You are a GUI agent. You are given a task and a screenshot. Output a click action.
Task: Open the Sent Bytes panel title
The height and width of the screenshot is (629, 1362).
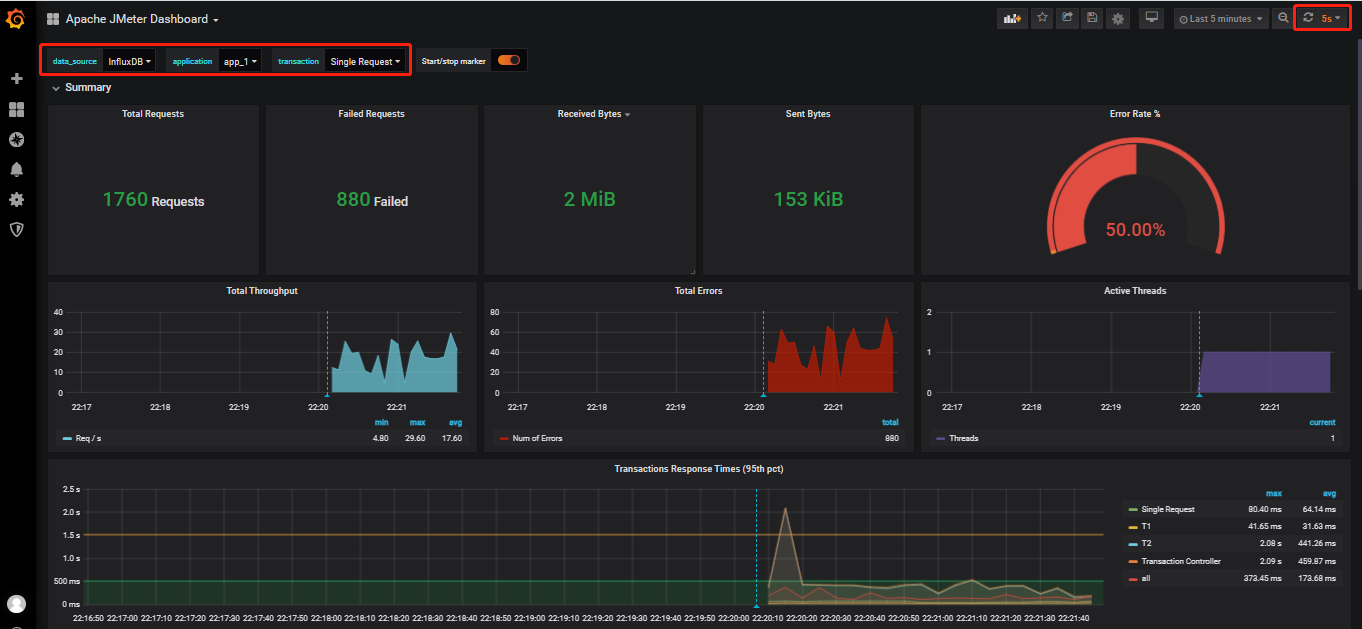(x=808, y=114)
